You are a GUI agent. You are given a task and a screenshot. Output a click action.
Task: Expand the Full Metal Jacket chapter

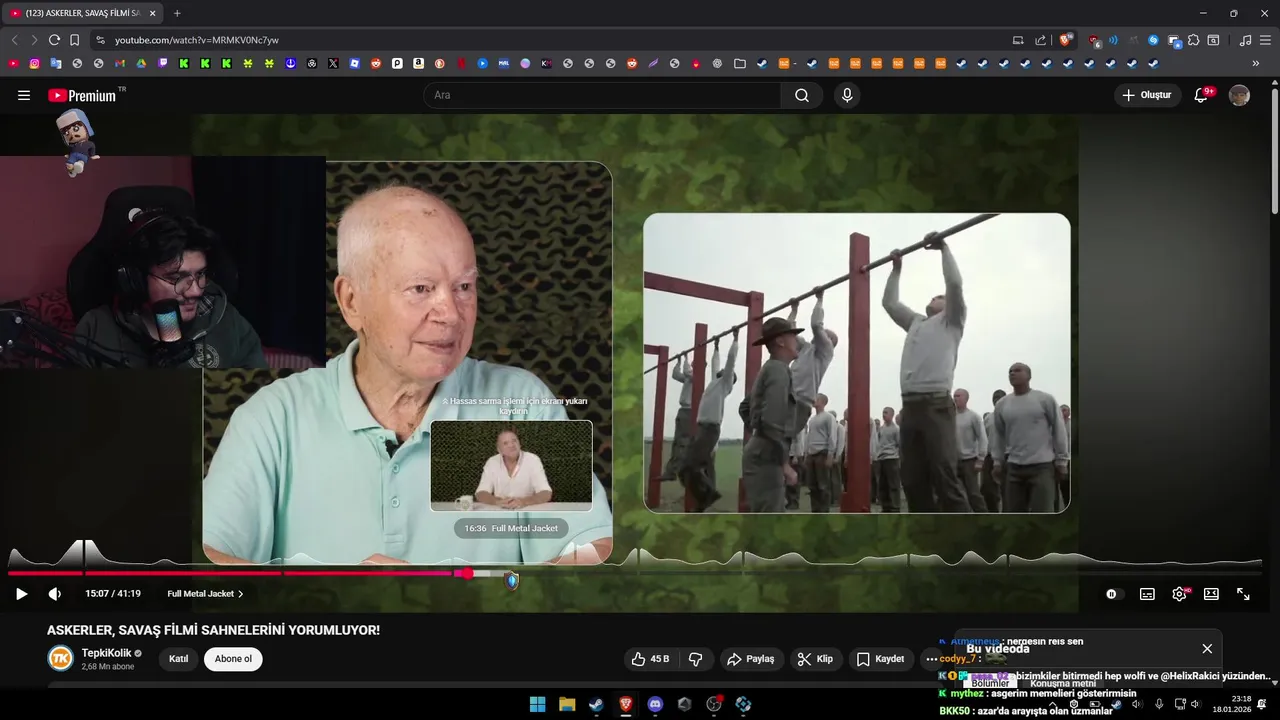[x=205, y=594]
